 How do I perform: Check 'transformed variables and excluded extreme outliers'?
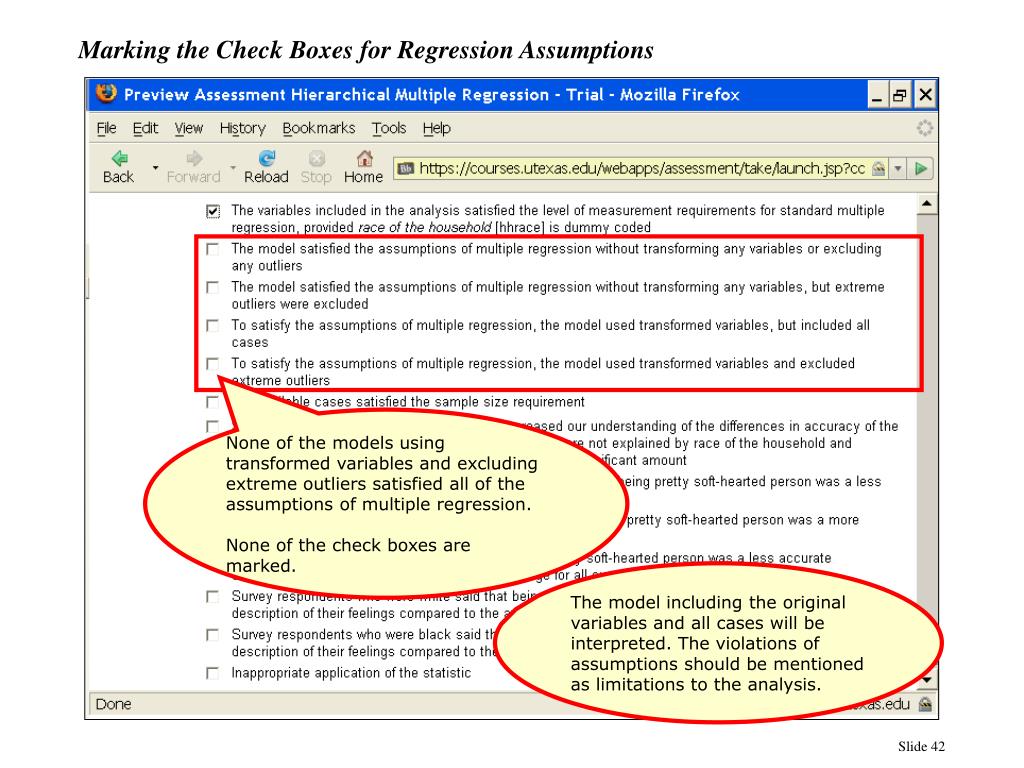point(213,363)
